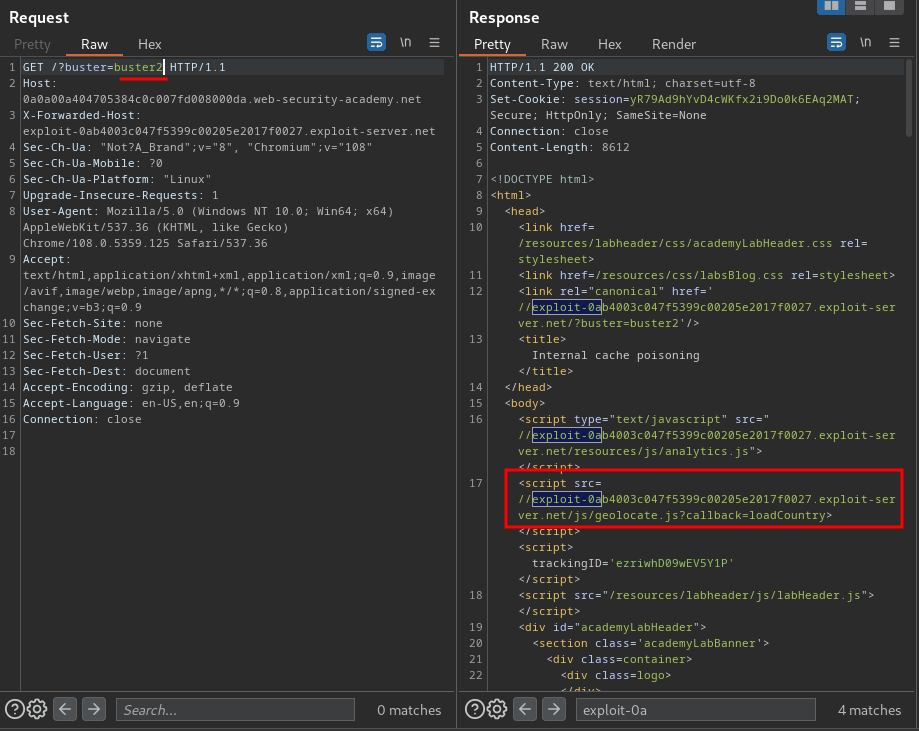The height and width of the screenshot is (731, 919).
Task: Click HTTP/1.1 200 OK status line
Action: tap(542, 67)
